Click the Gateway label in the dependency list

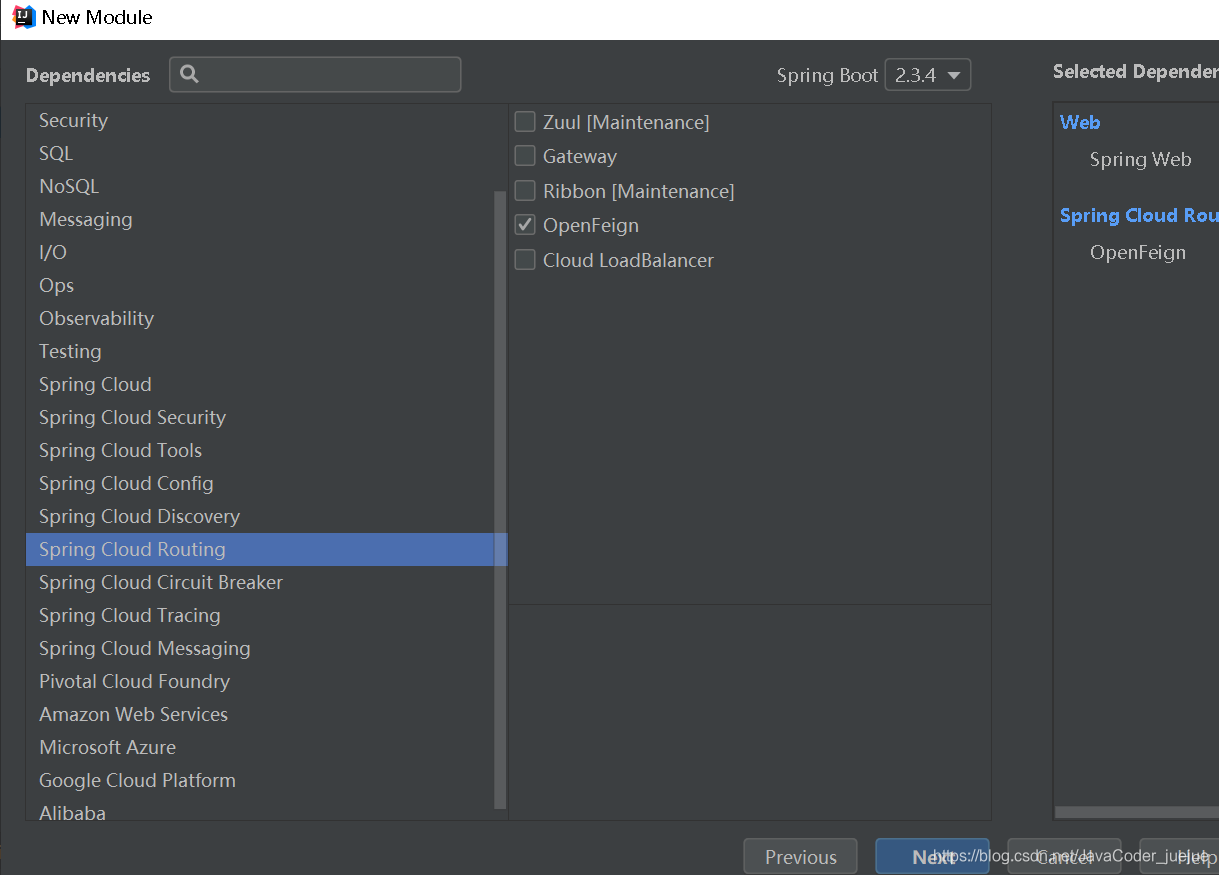[580, 156]
